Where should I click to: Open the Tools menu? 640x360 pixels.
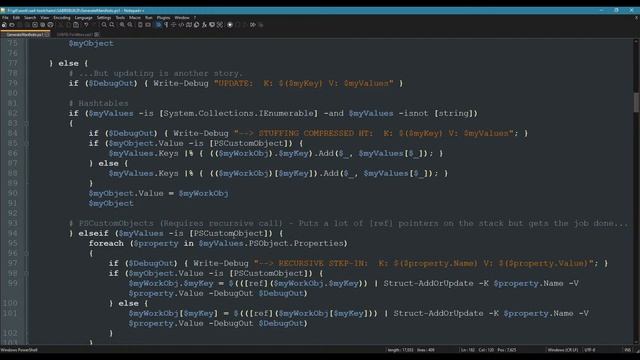(120, 18)
